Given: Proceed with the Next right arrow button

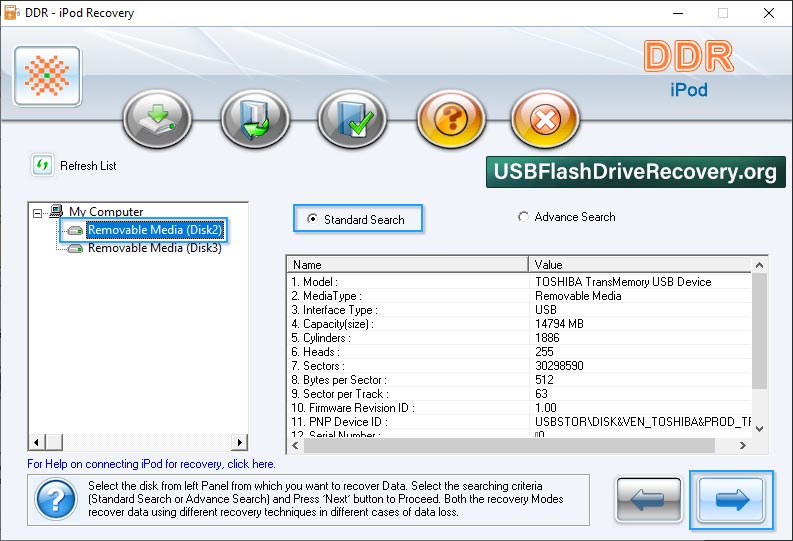Looking at the screenshot, I should pos(731,500).
